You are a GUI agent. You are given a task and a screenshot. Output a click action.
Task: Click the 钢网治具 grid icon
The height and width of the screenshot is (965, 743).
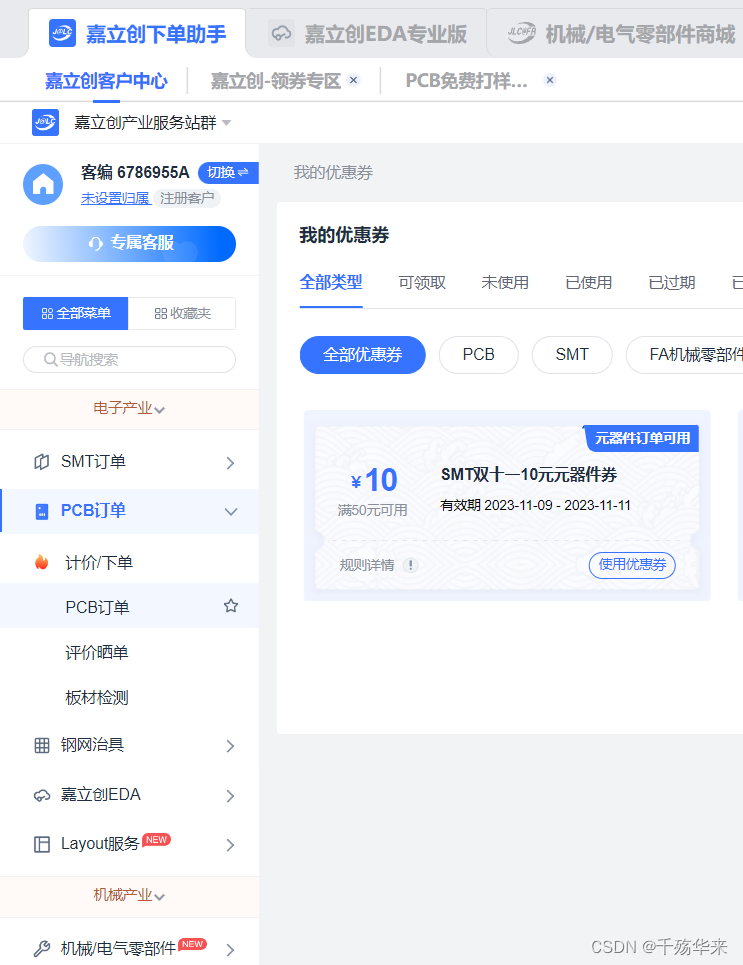tap(41, 746)
